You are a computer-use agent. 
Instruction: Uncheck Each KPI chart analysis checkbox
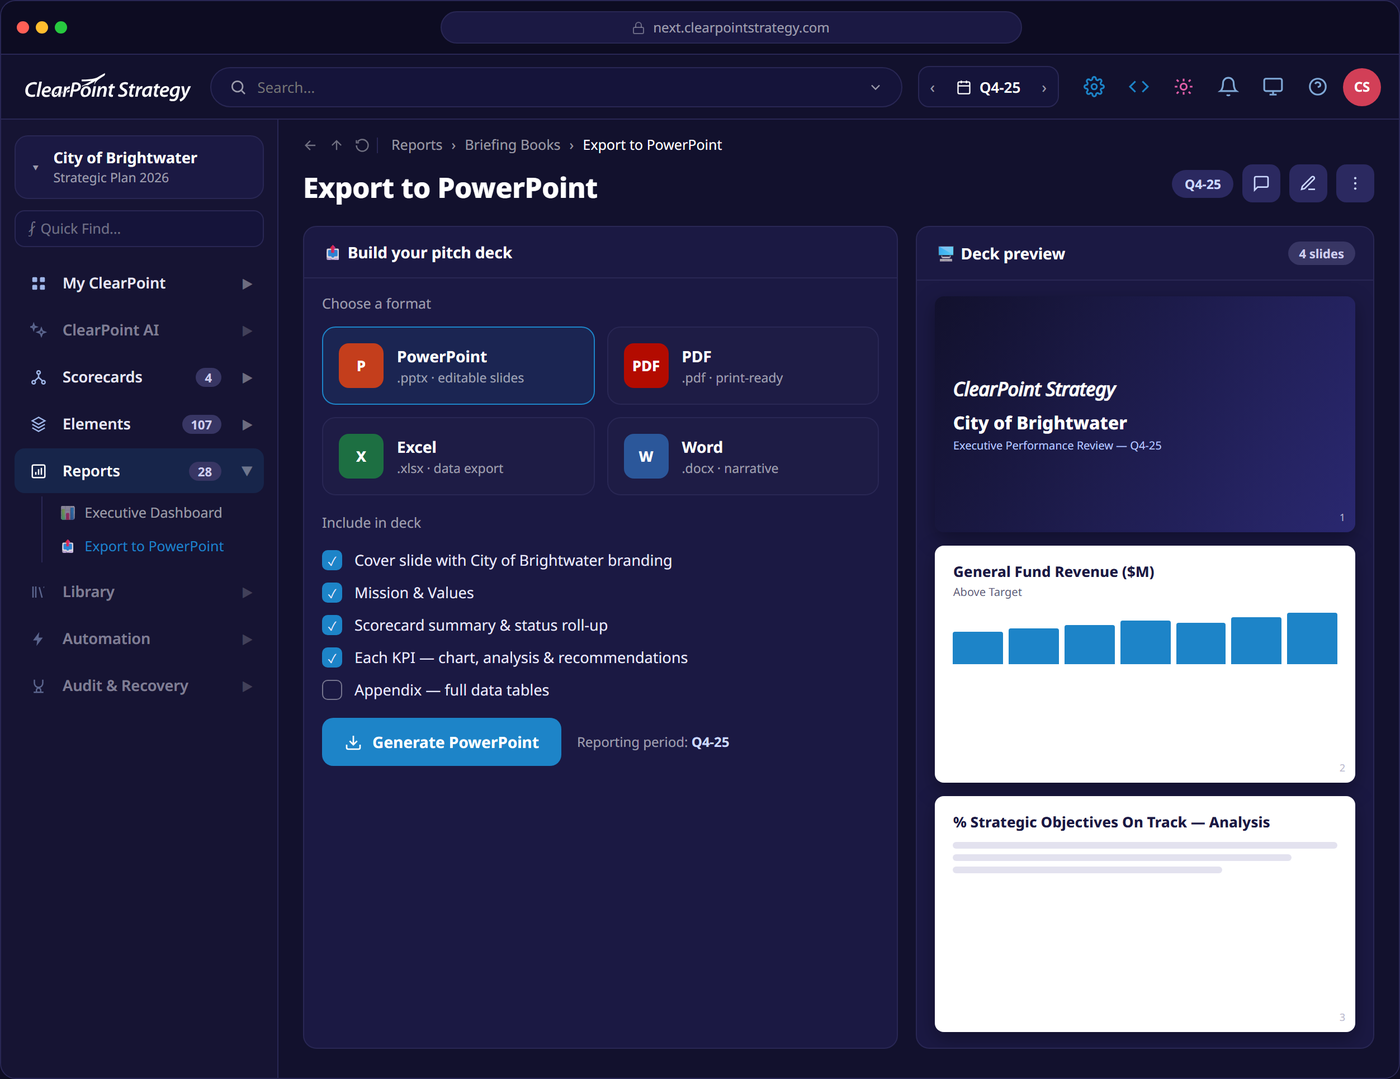pyautogui.click(x=332, y=658)
